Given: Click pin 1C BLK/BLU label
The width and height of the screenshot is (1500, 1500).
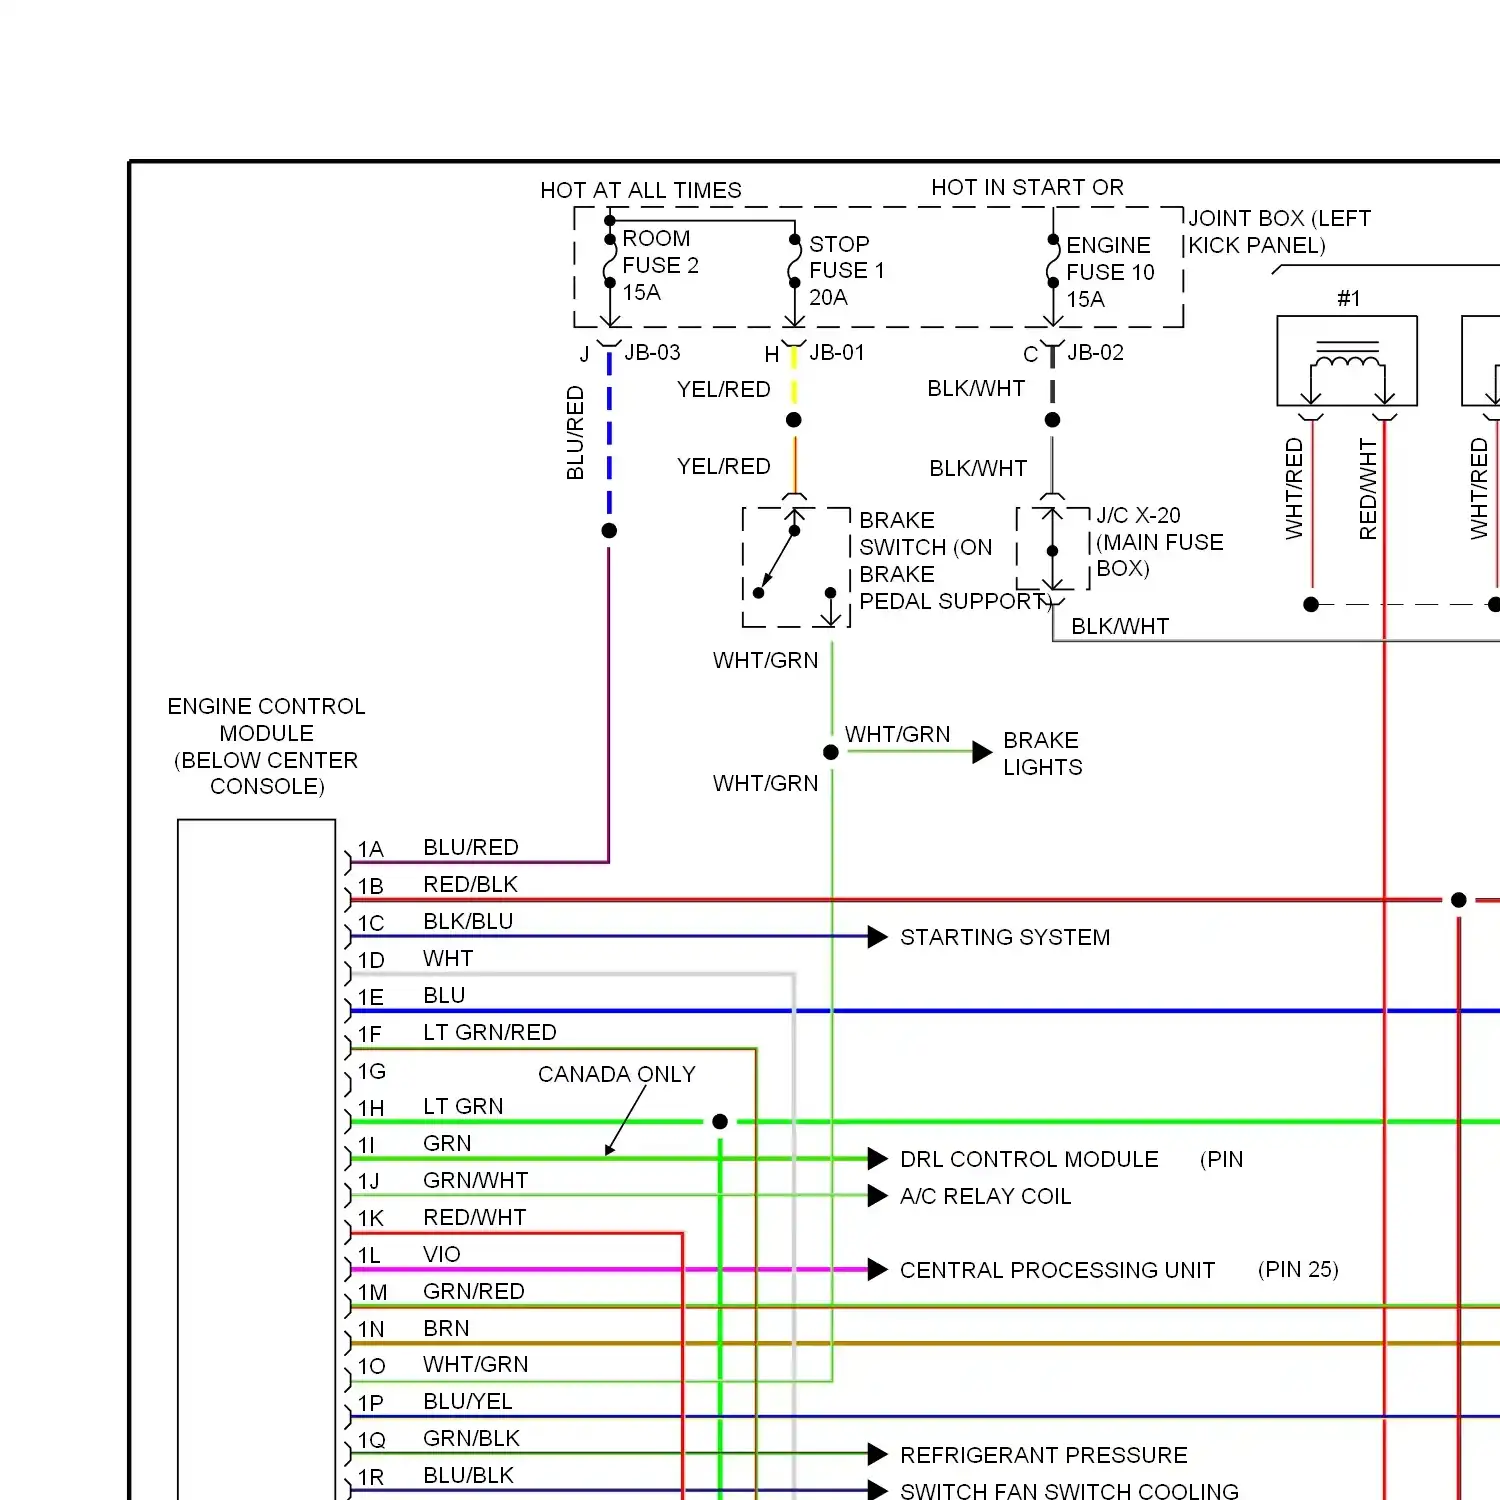Looking at the screenshot, I should tap(468, 921).
